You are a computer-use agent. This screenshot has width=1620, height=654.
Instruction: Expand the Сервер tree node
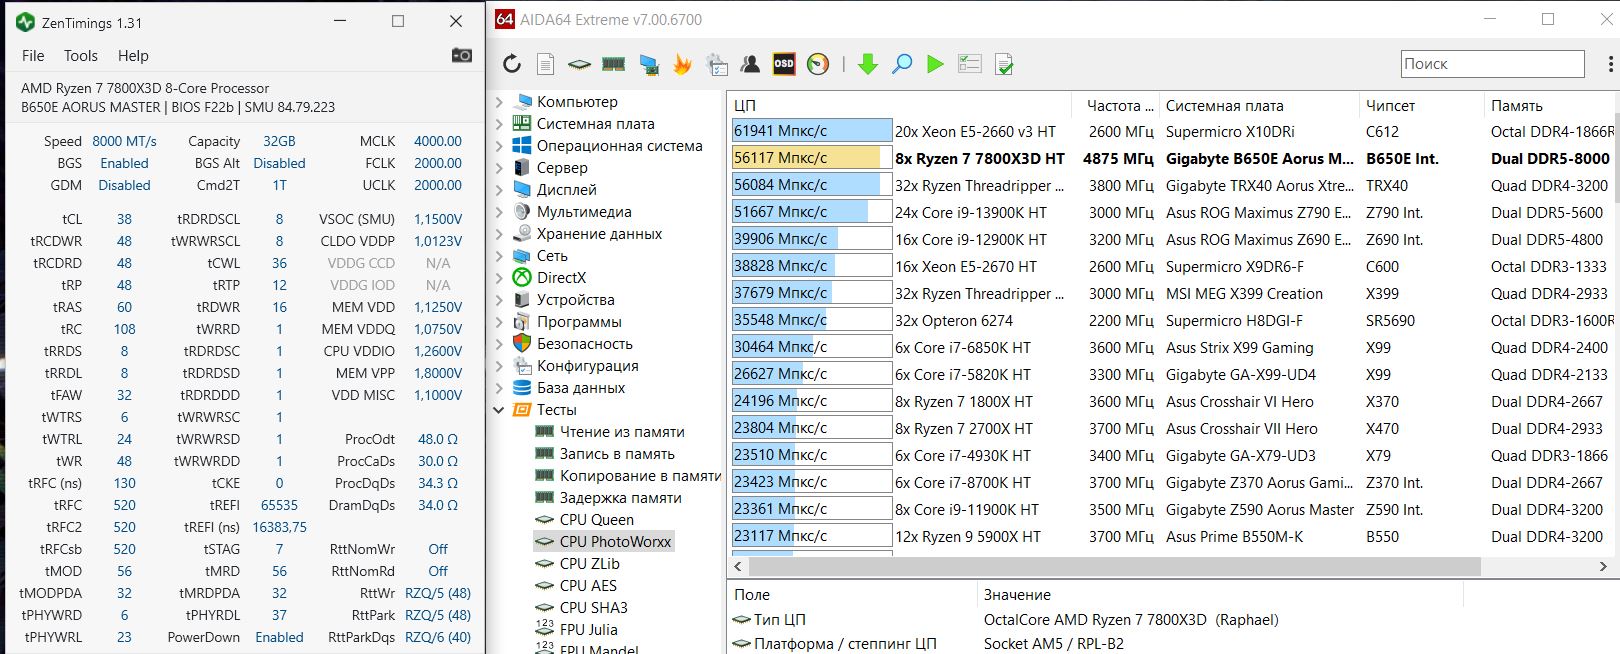[499, 168]
